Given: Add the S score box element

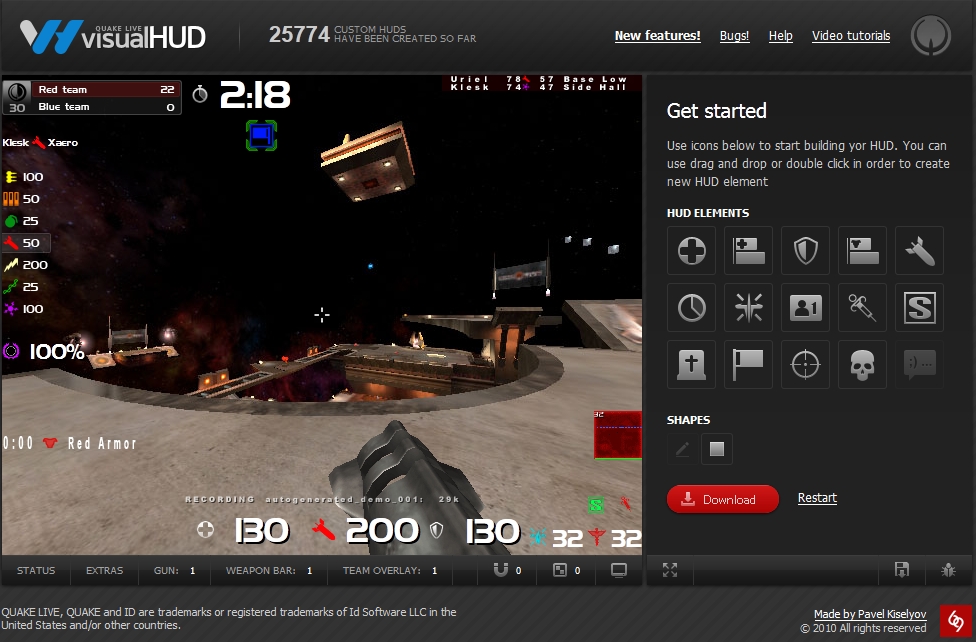Looking at the screenshot, I should 919,308.
